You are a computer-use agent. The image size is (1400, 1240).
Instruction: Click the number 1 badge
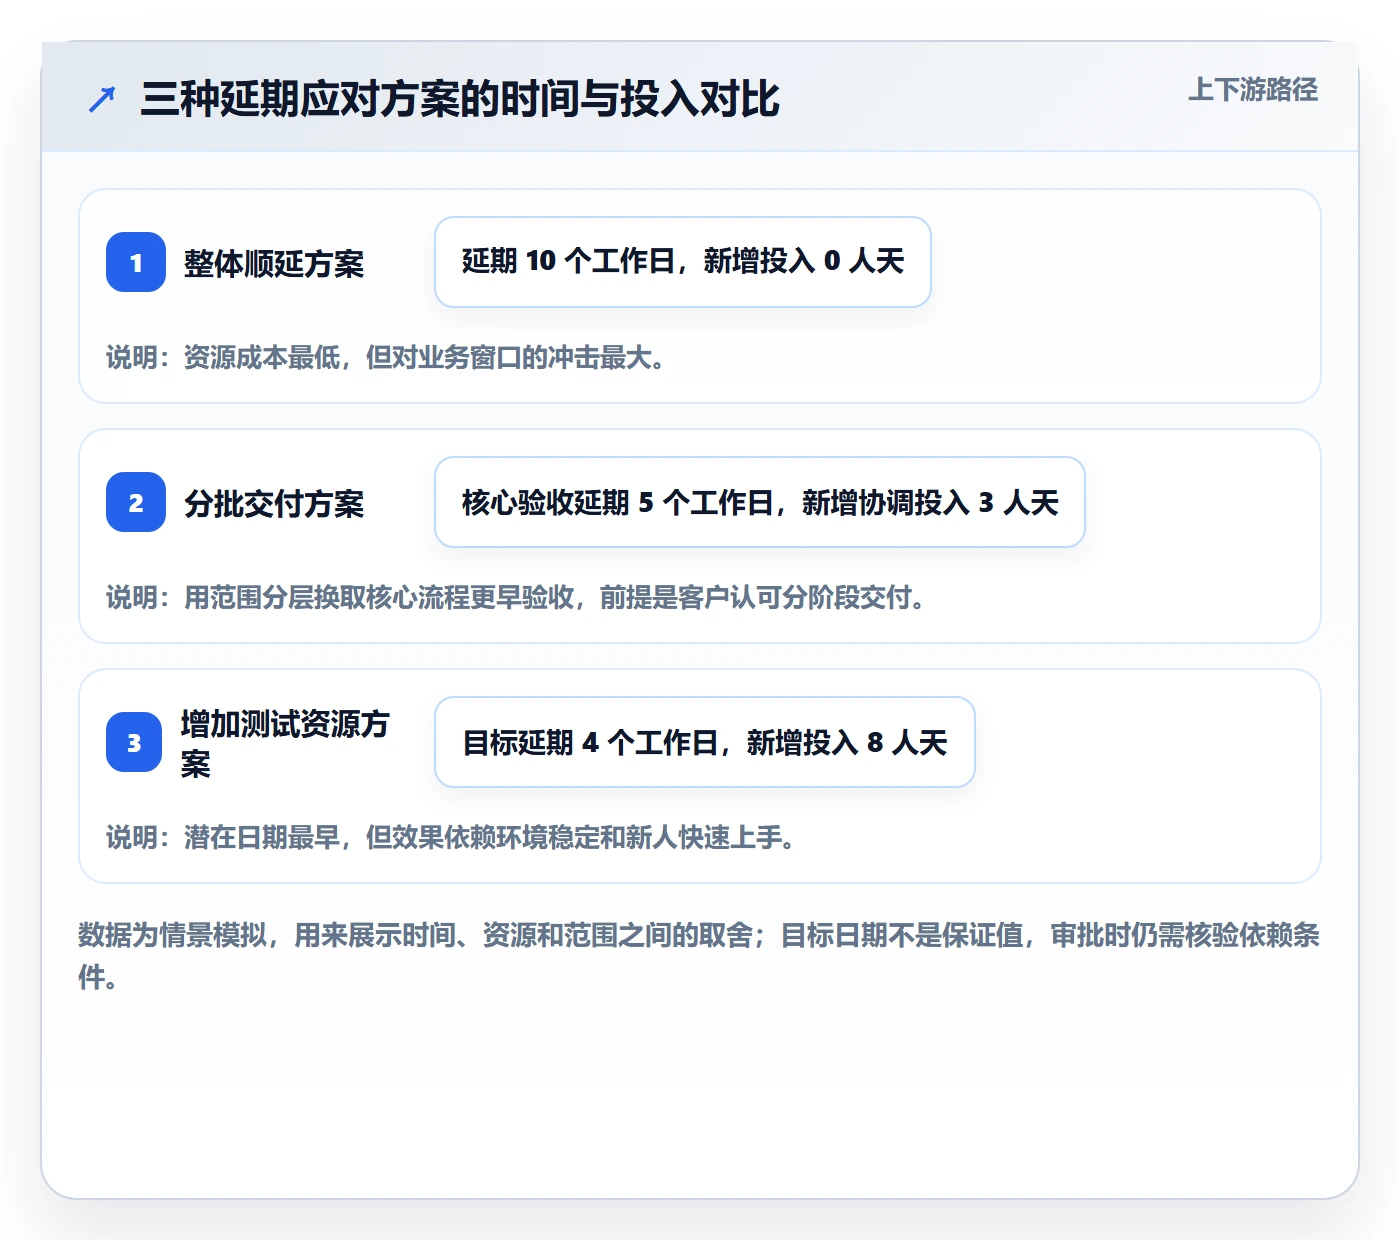[136, 262]
